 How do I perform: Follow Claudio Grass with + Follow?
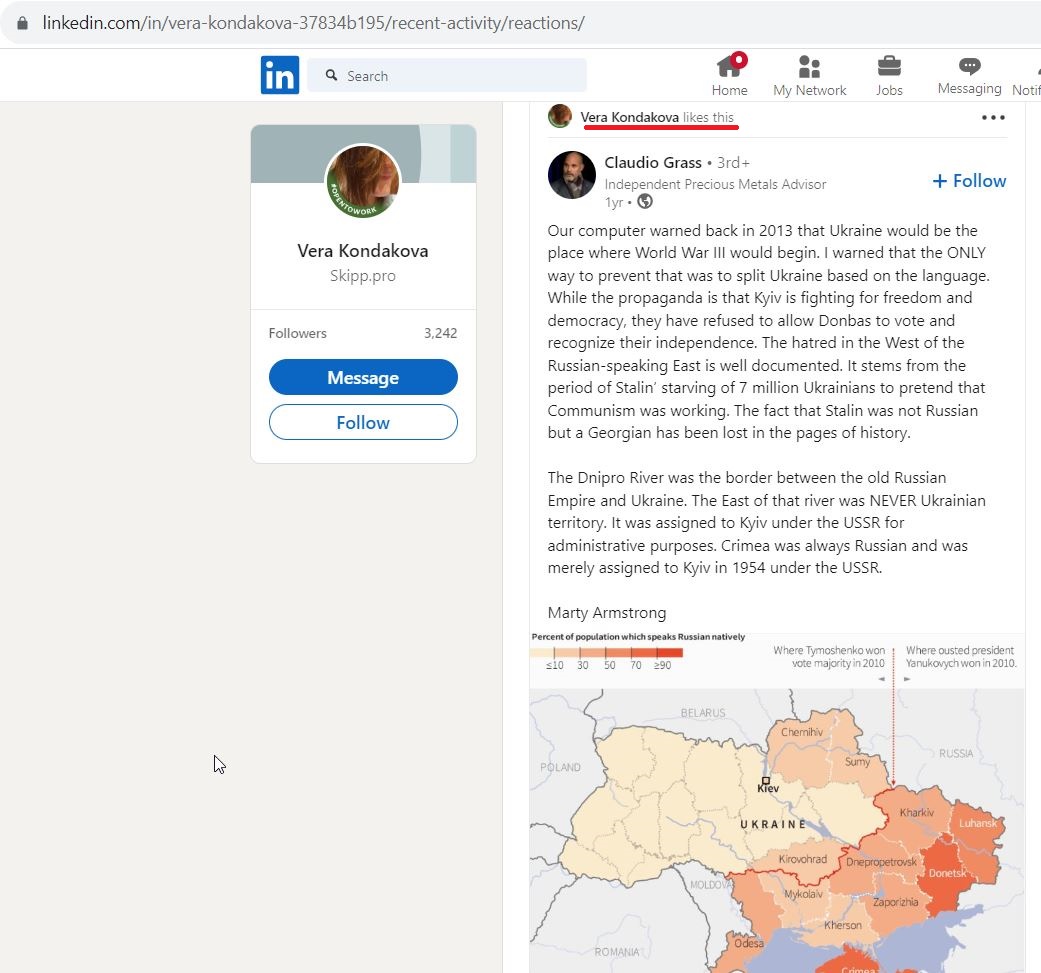coord(969,181)
